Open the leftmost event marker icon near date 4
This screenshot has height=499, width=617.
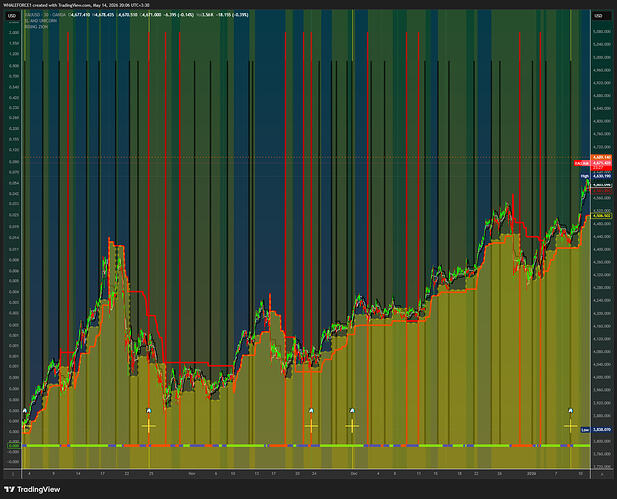(x=25, y=411)
